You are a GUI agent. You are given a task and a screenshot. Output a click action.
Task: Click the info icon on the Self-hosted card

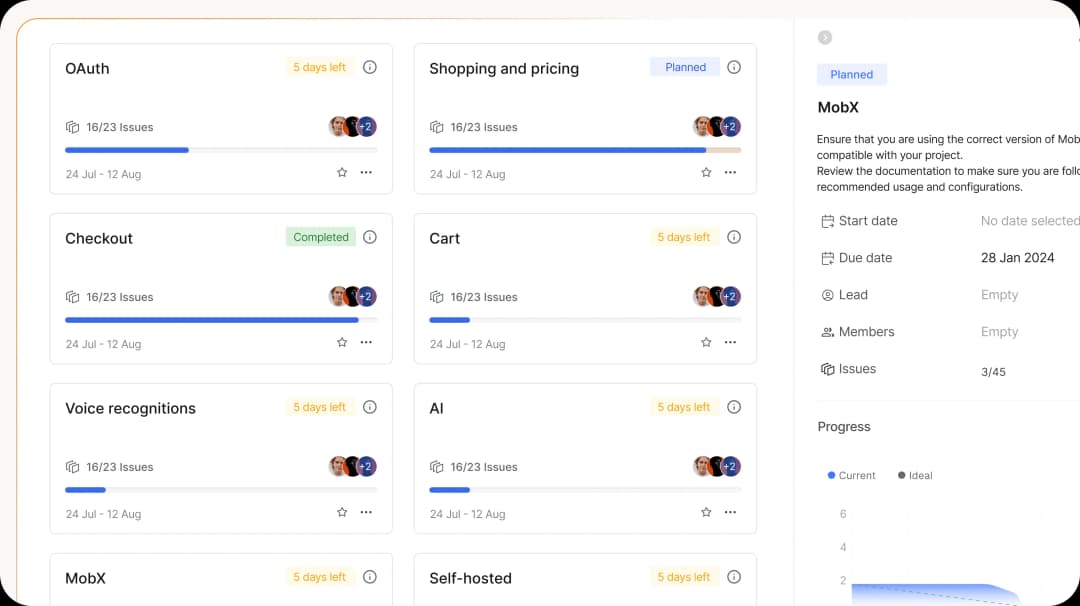pyautogui.click(x=734, y=577)
